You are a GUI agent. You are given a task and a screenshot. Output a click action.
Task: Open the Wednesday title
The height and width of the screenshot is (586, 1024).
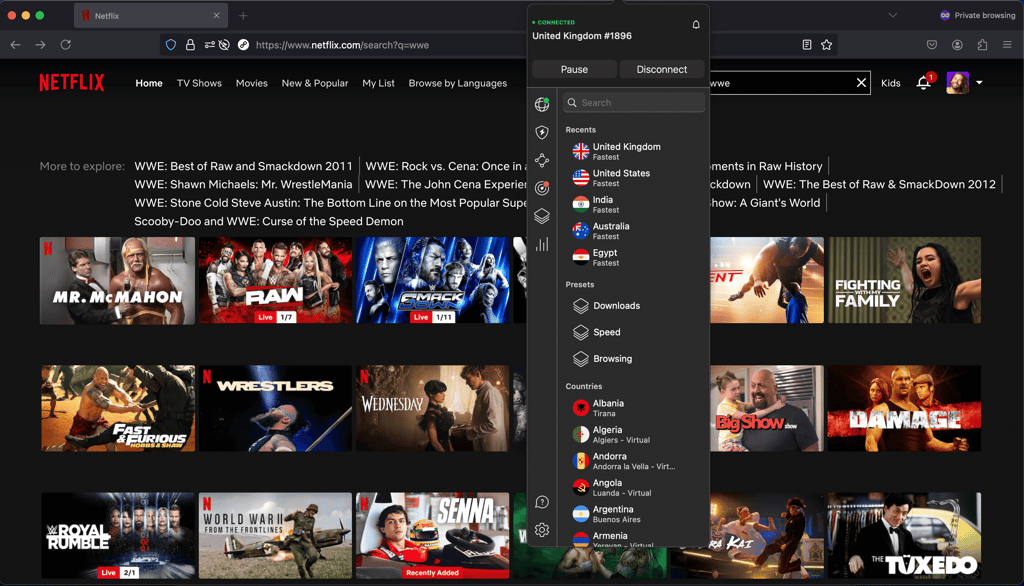pos(432,408)
